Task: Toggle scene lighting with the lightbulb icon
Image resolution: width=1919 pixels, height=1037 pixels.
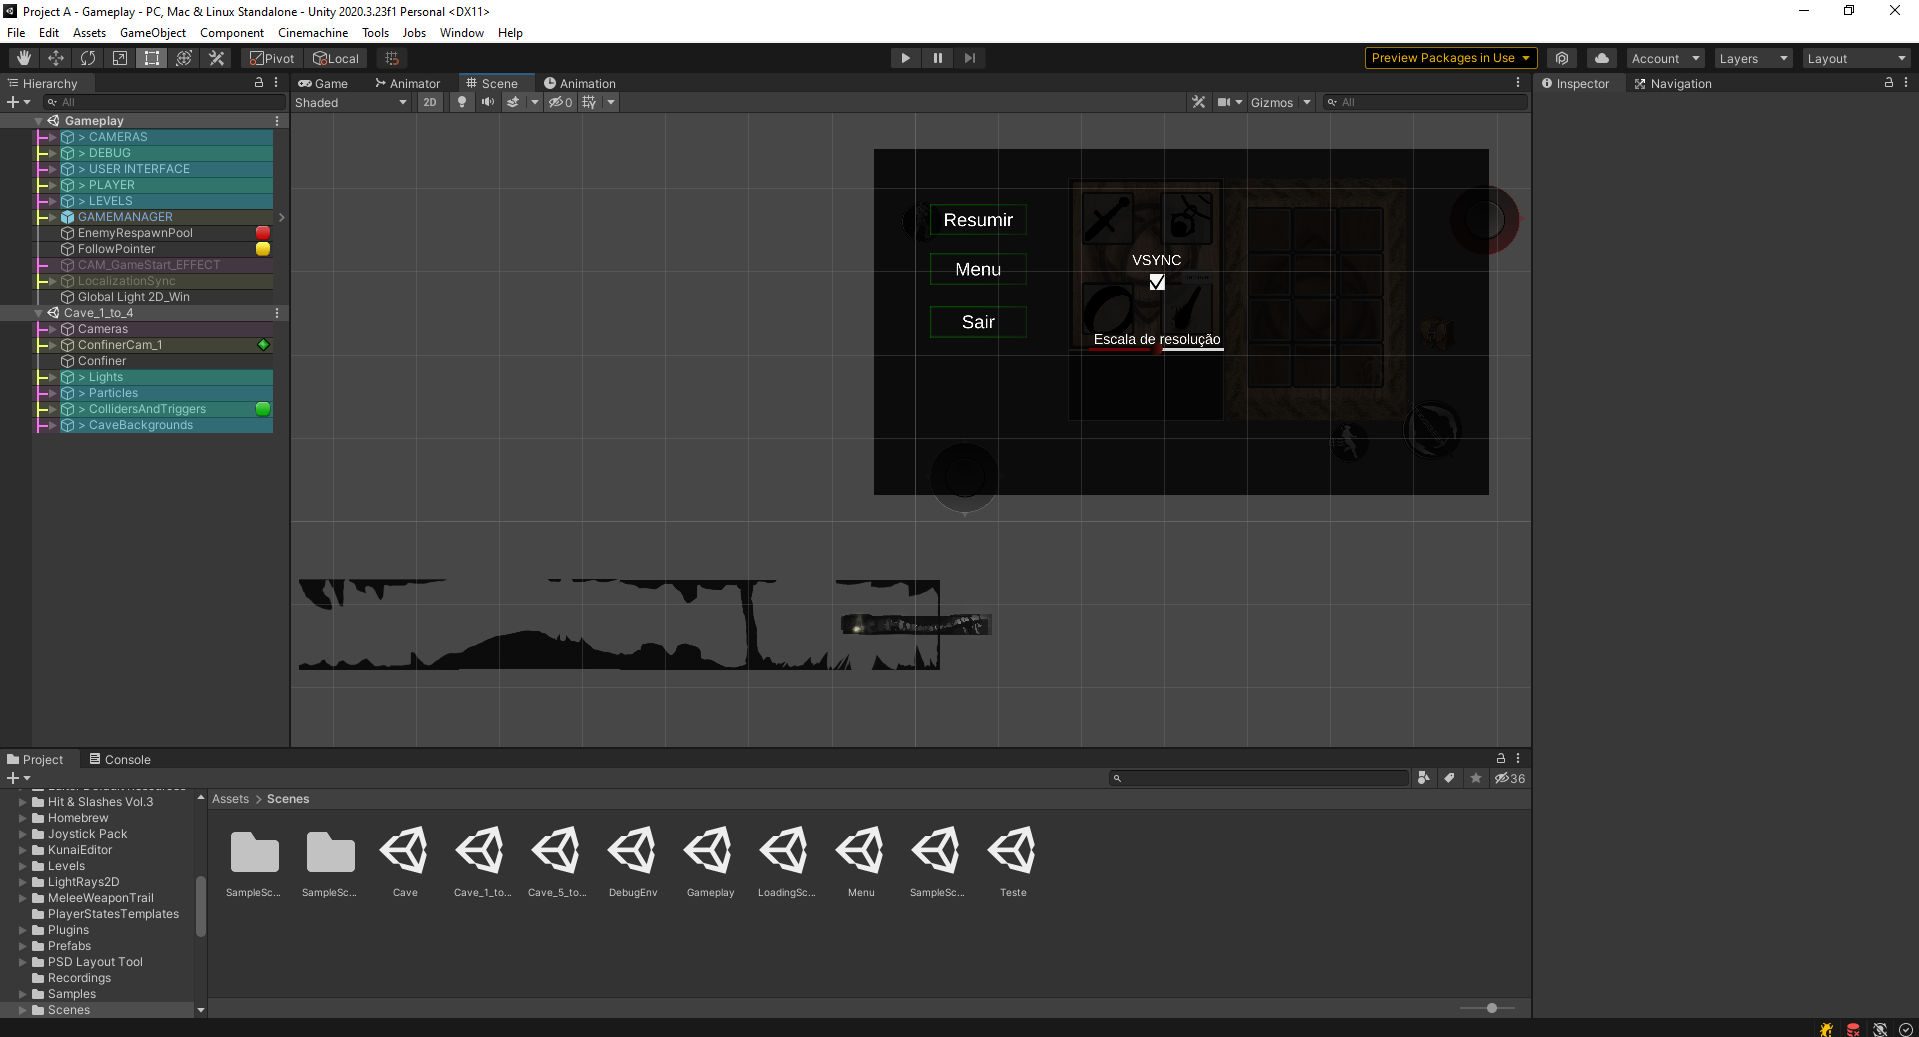Action: point(461,102)
